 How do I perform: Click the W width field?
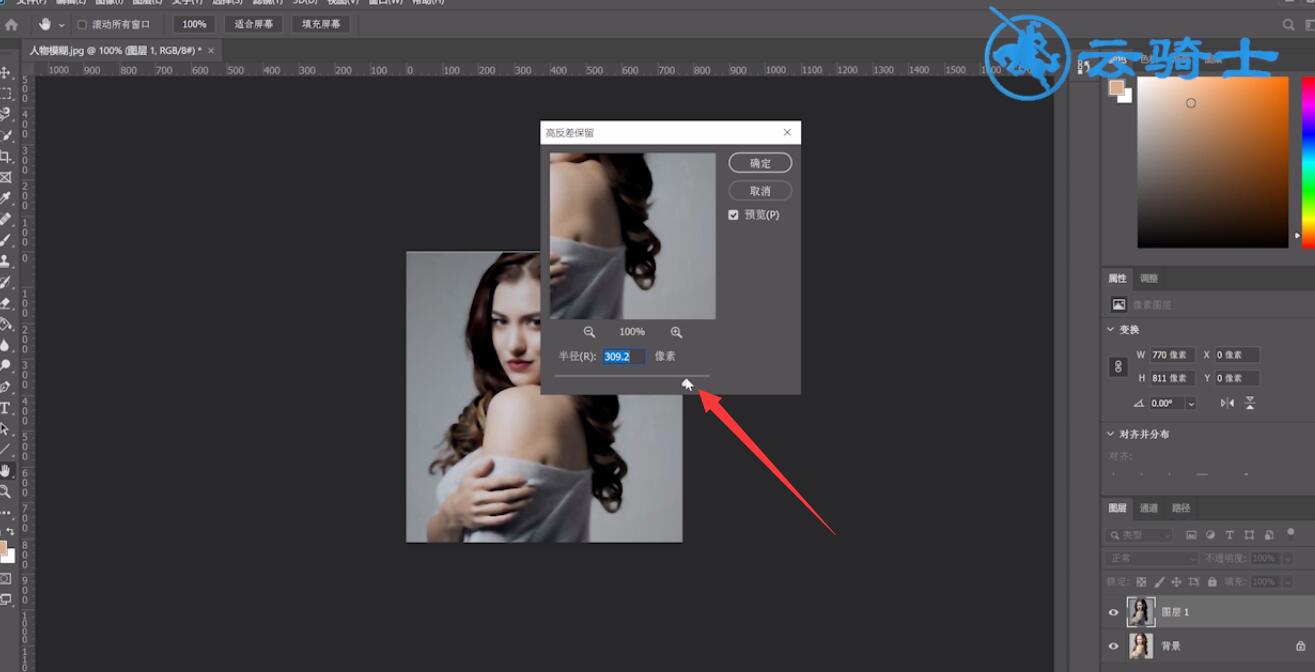1173,355
